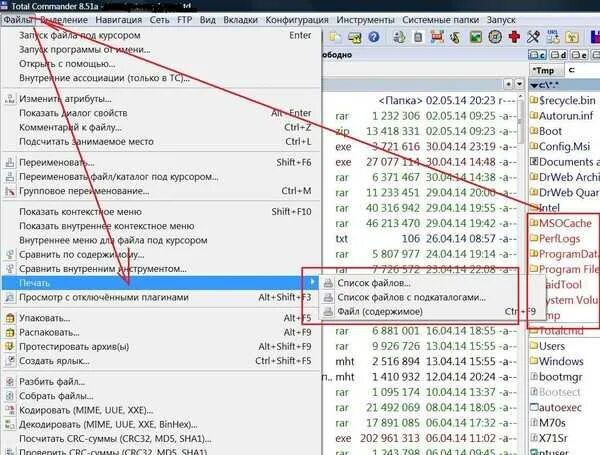Select the autoexec file
Viewport: 600px width, 455px height.
[x=556, y=408]
